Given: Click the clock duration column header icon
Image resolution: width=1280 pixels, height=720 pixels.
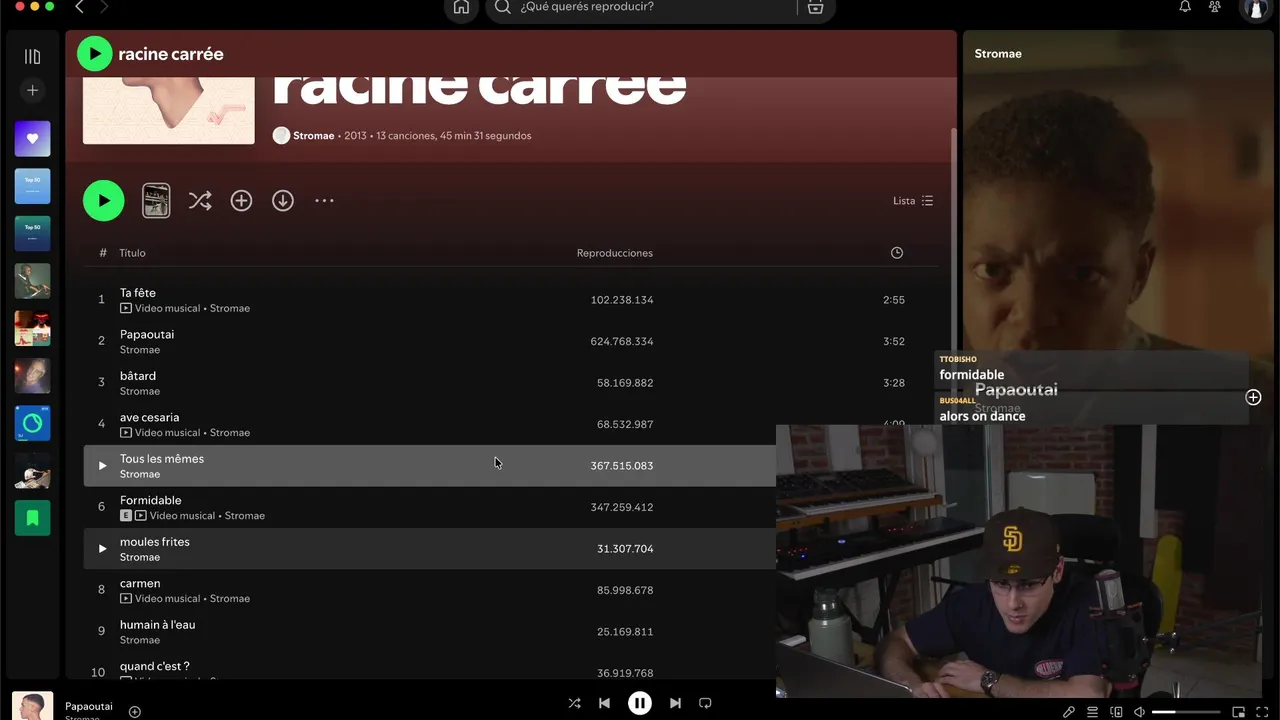Looking at the screenshot, I should pos(897,253).
